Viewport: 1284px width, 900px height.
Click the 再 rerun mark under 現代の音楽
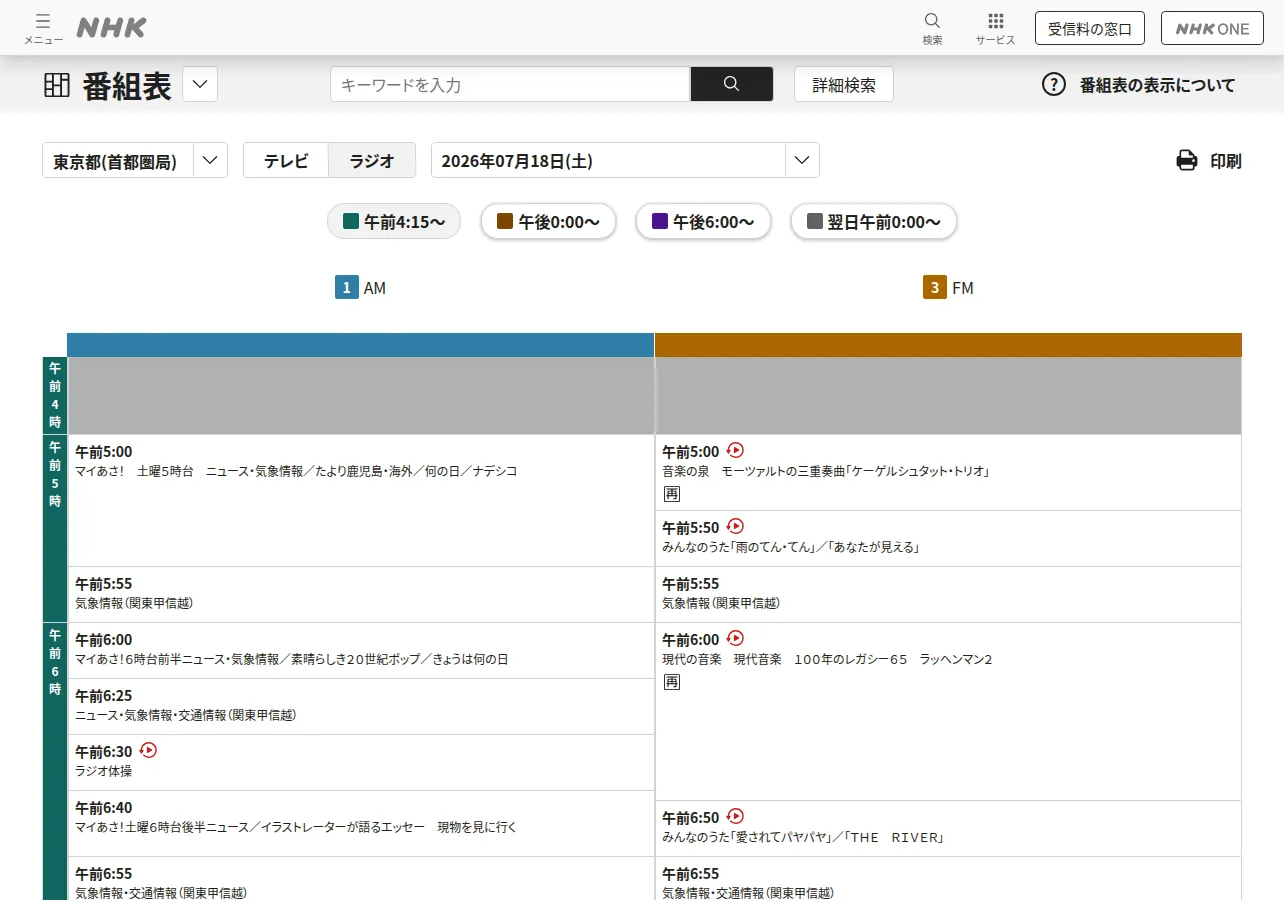672,682
